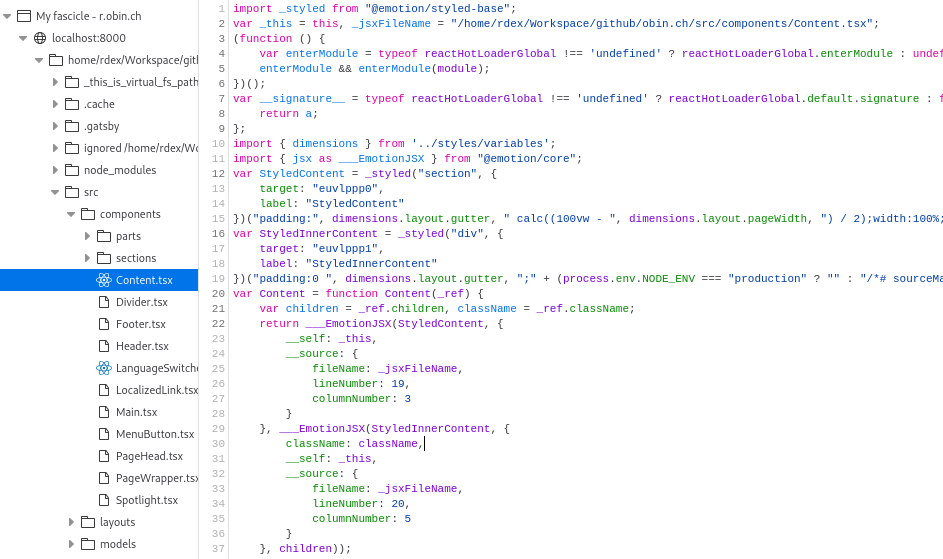Collapse the My fascicle - r.obin.ch root
Image resolution: width=943 pixels, height=559 pixels.
(7, 16)
